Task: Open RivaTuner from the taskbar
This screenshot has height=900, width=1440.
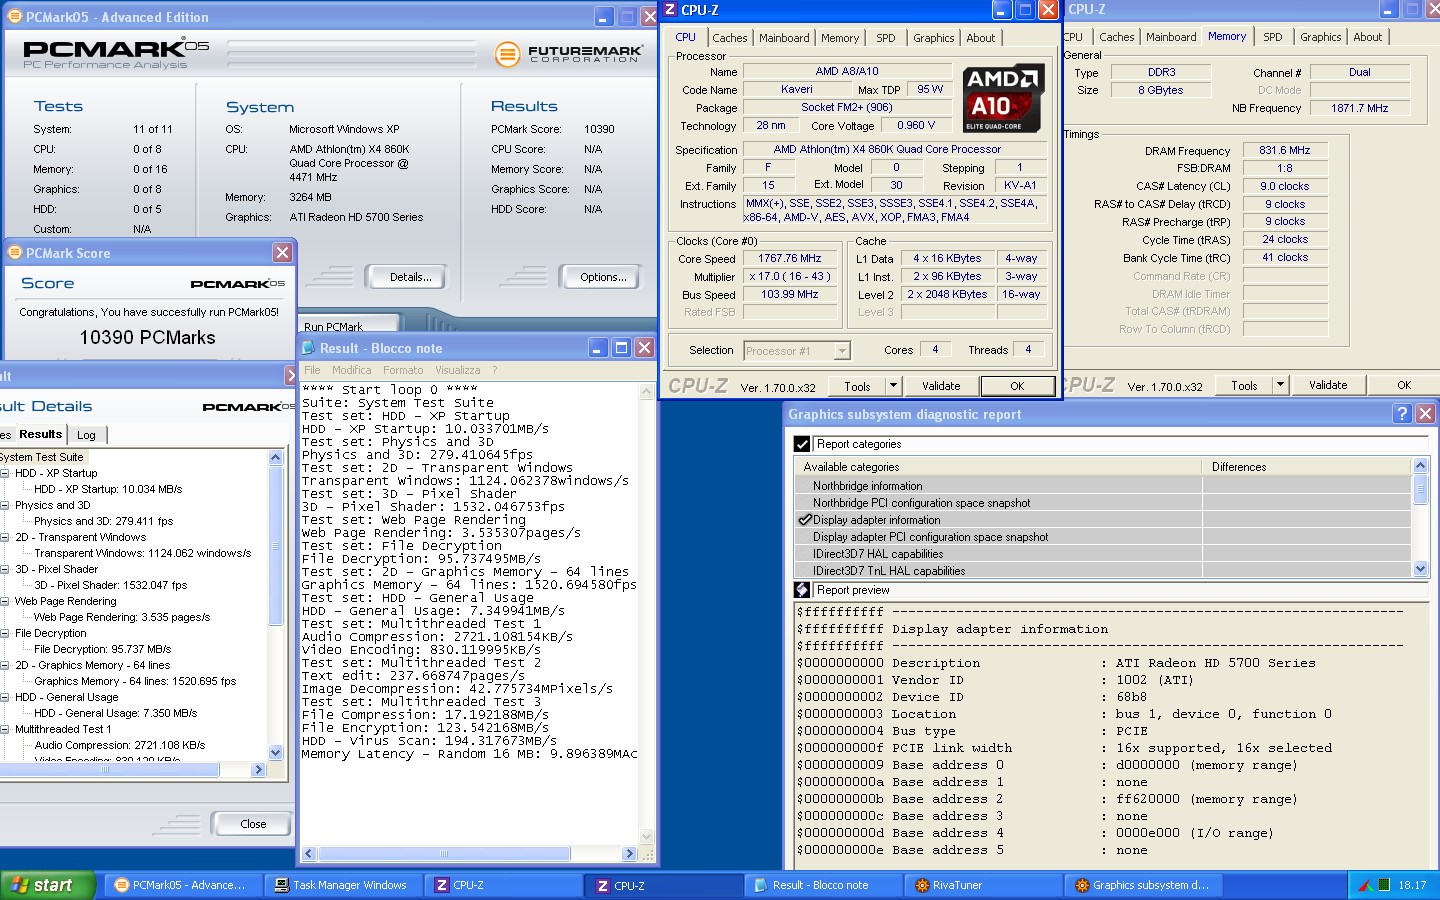Action: [x=985, y=885]
